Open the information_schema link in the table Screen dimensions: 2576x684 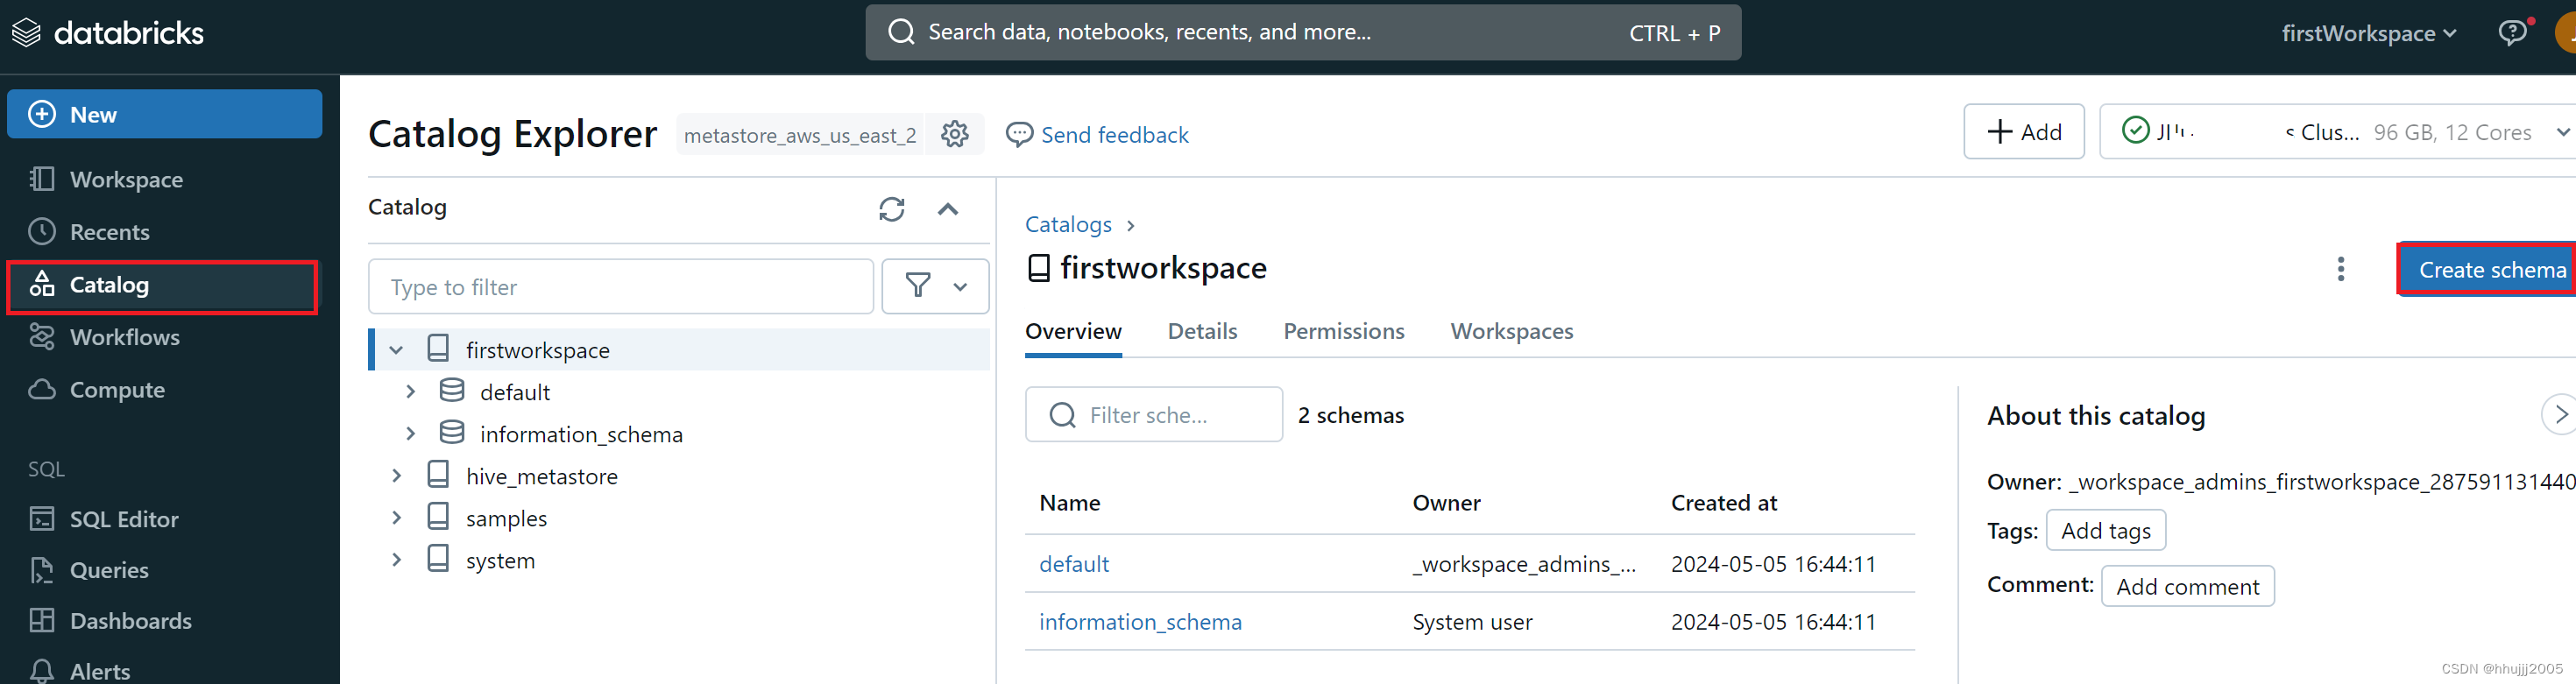[x=1140, y=622]
